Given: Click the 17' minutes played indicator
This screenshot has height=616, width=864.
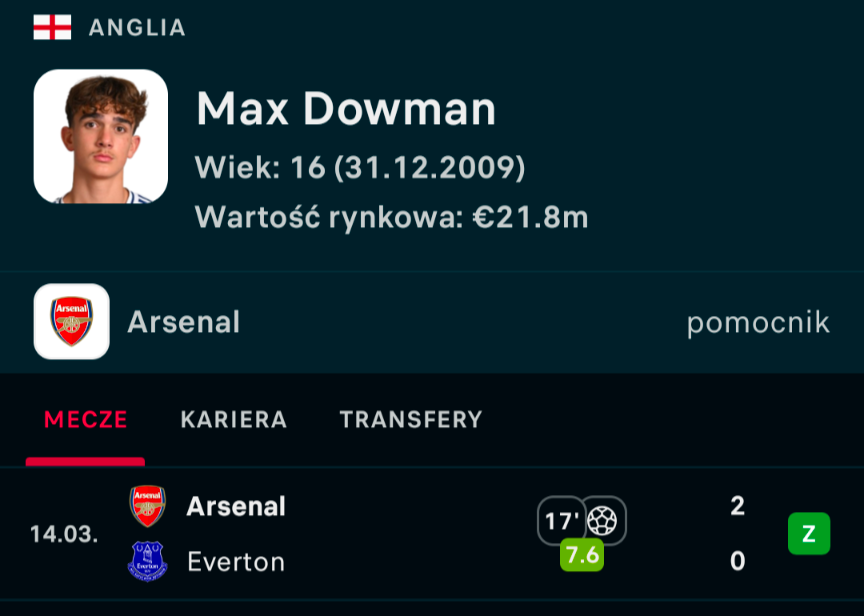Looking at the screenshot, I should click(561, 521).
